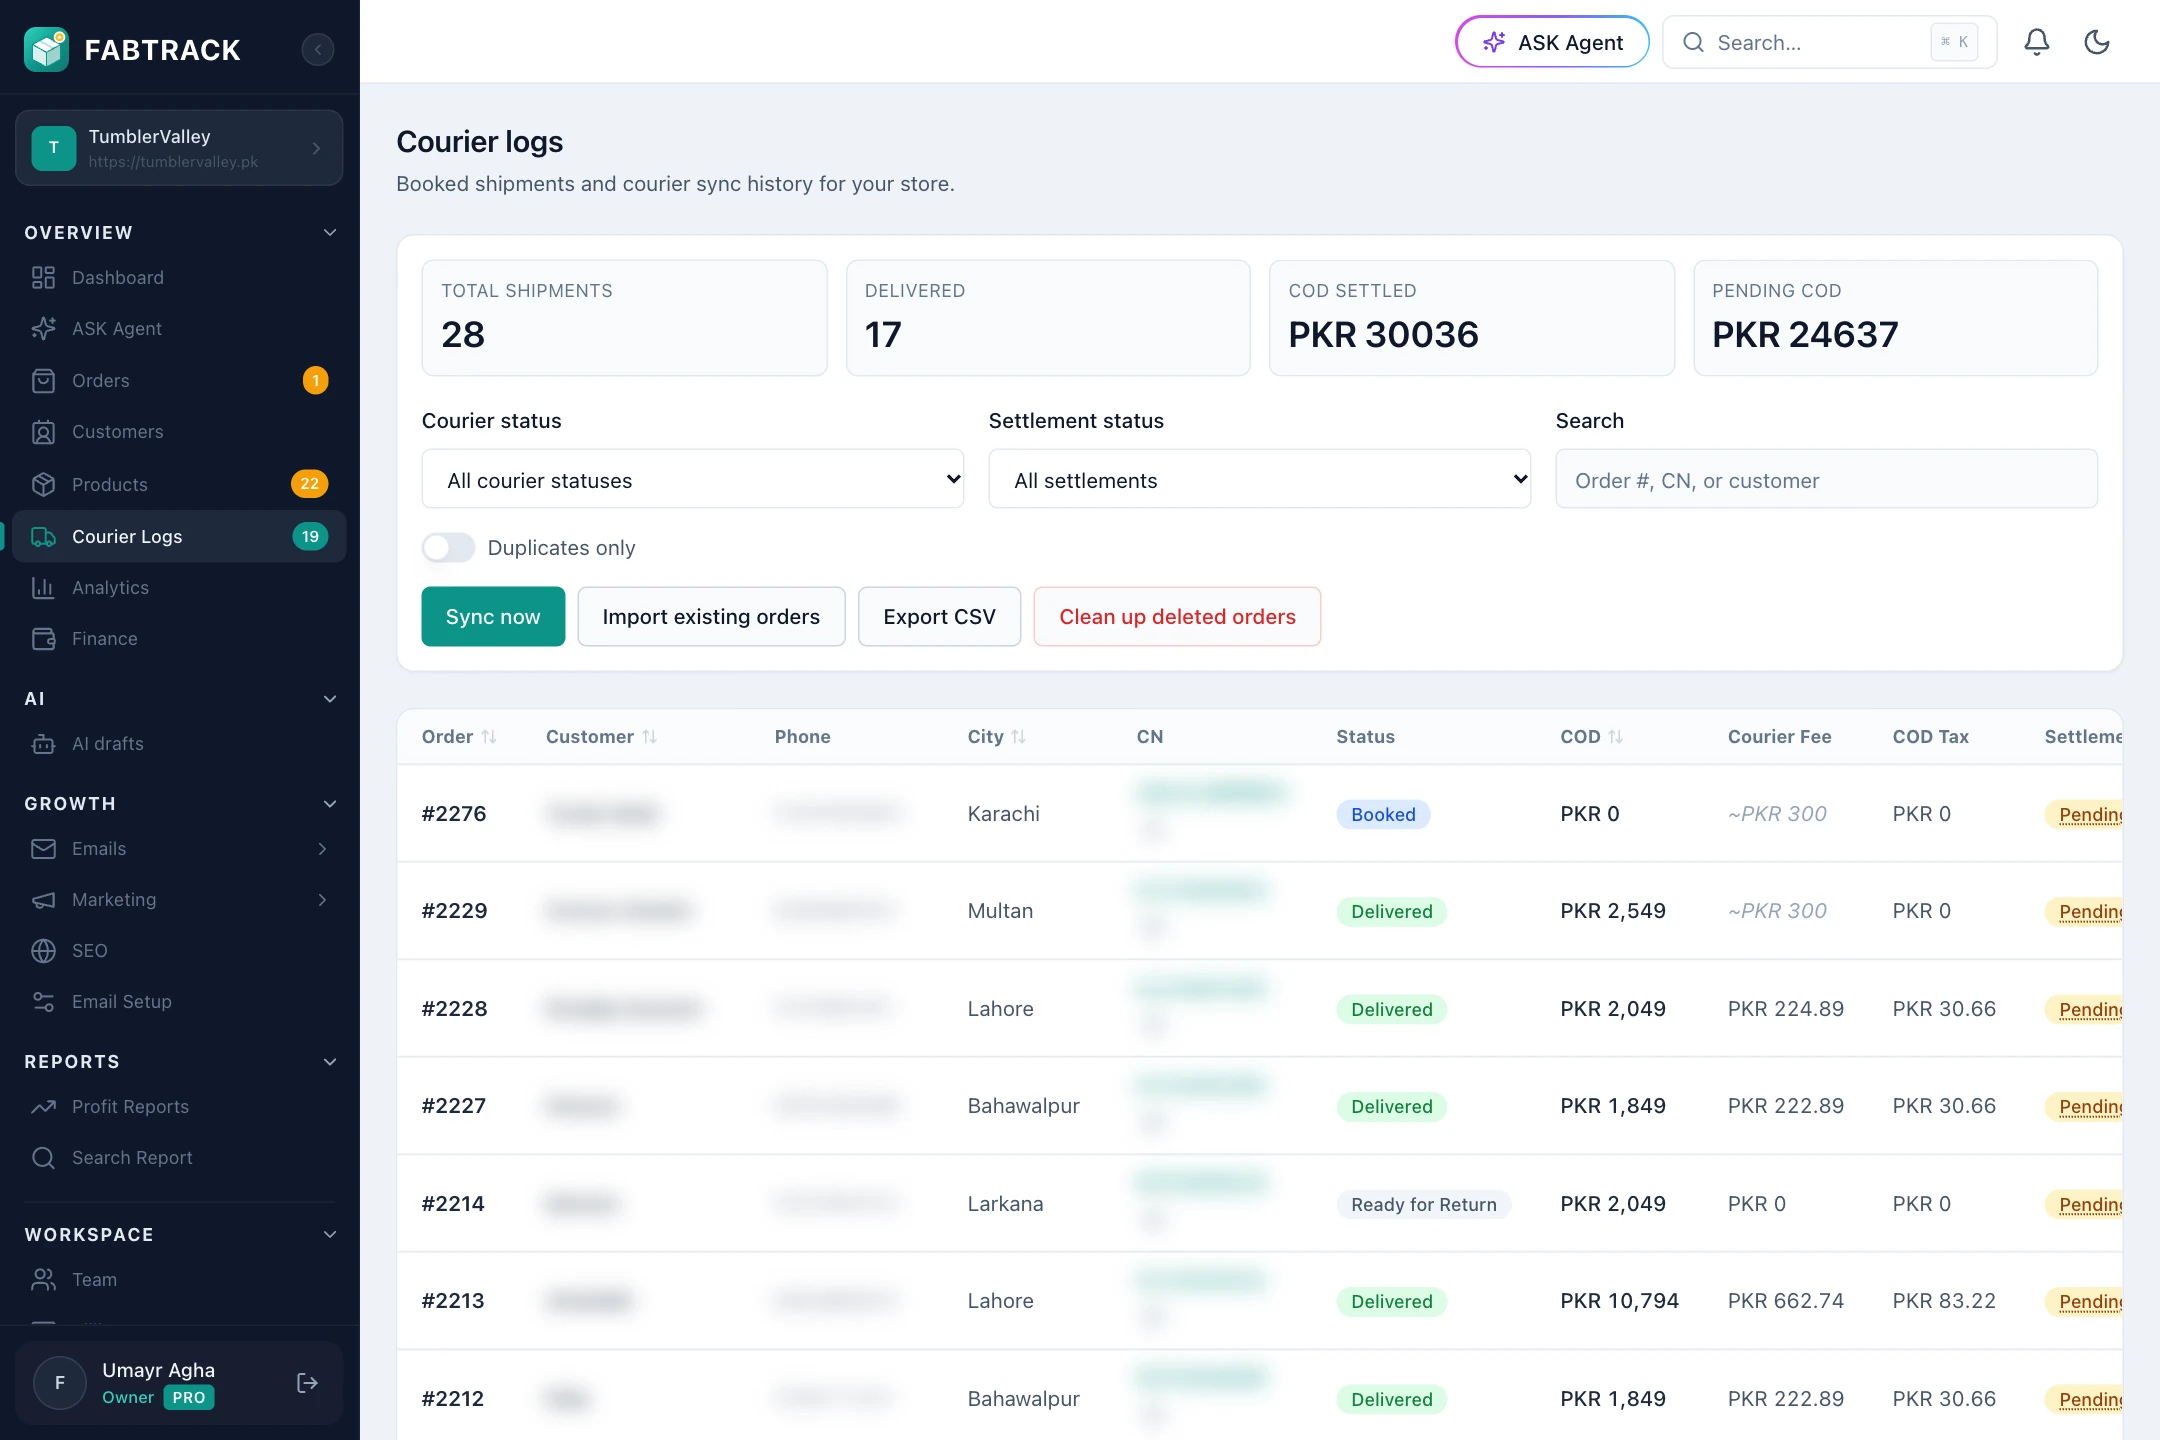This screenshot has height=1440, width=2160.
Task: Open the Dashboard icon in sidebar
Action: pyautogui.click(x=43, y=278)
